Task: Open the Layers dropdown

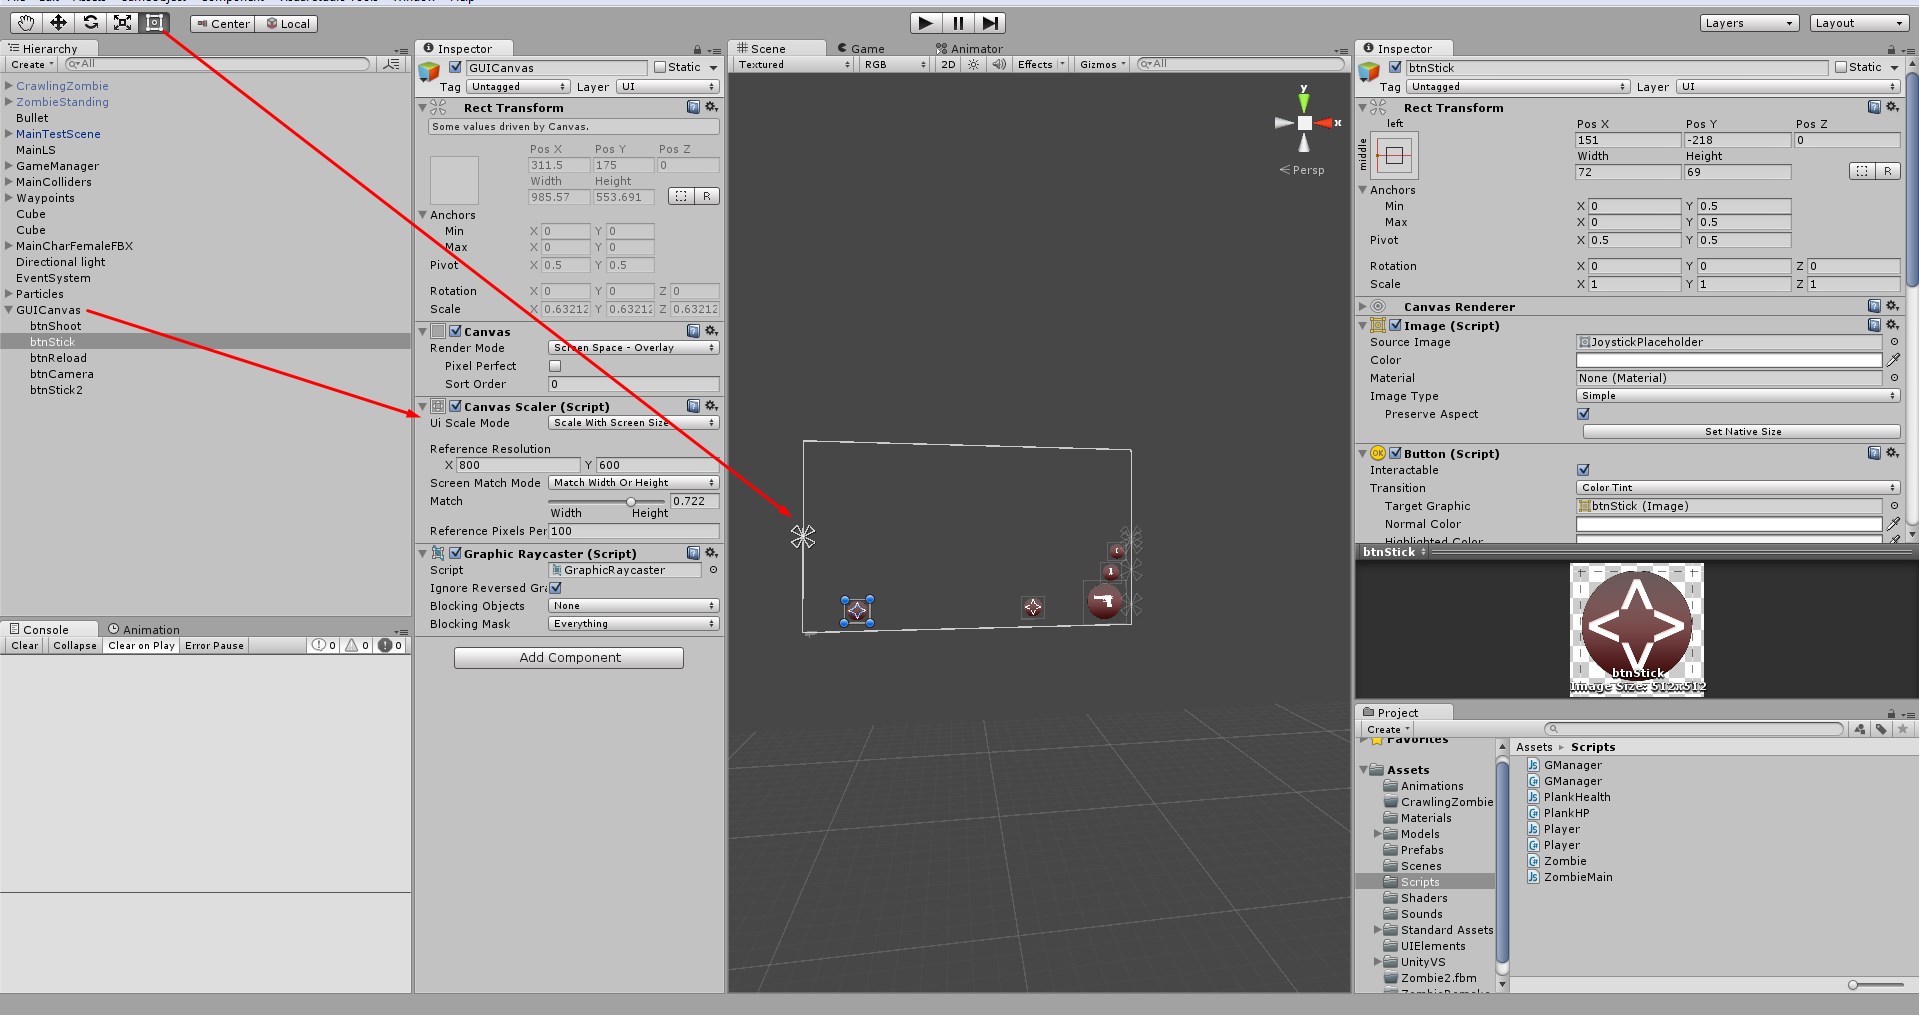Action: point(1748,23)
